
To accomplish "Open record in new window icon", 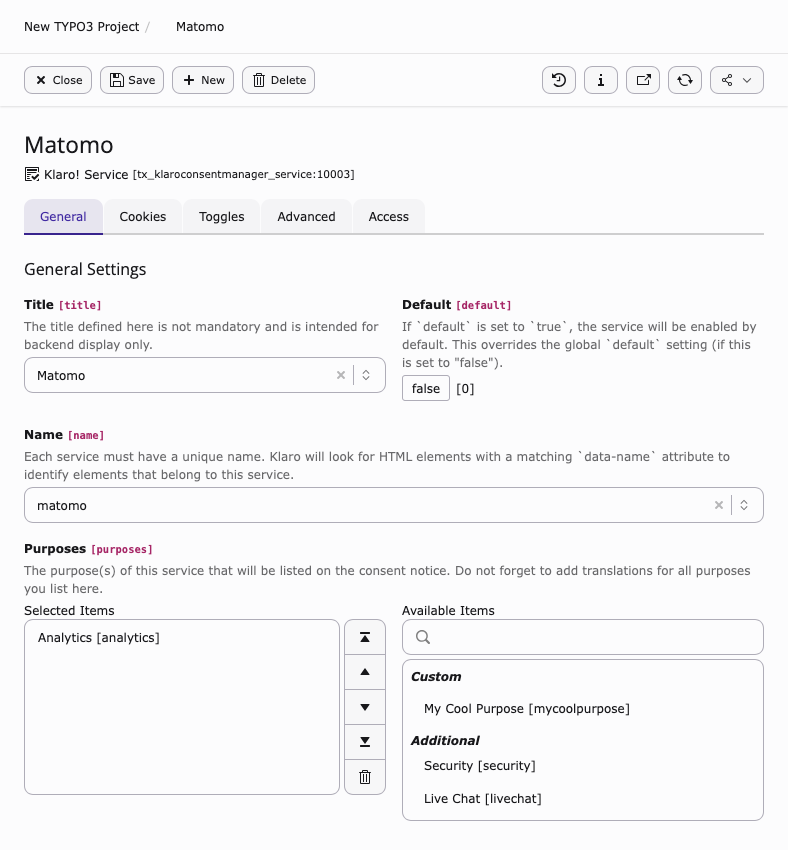I will pyautogui.click(x=643, y=80).
